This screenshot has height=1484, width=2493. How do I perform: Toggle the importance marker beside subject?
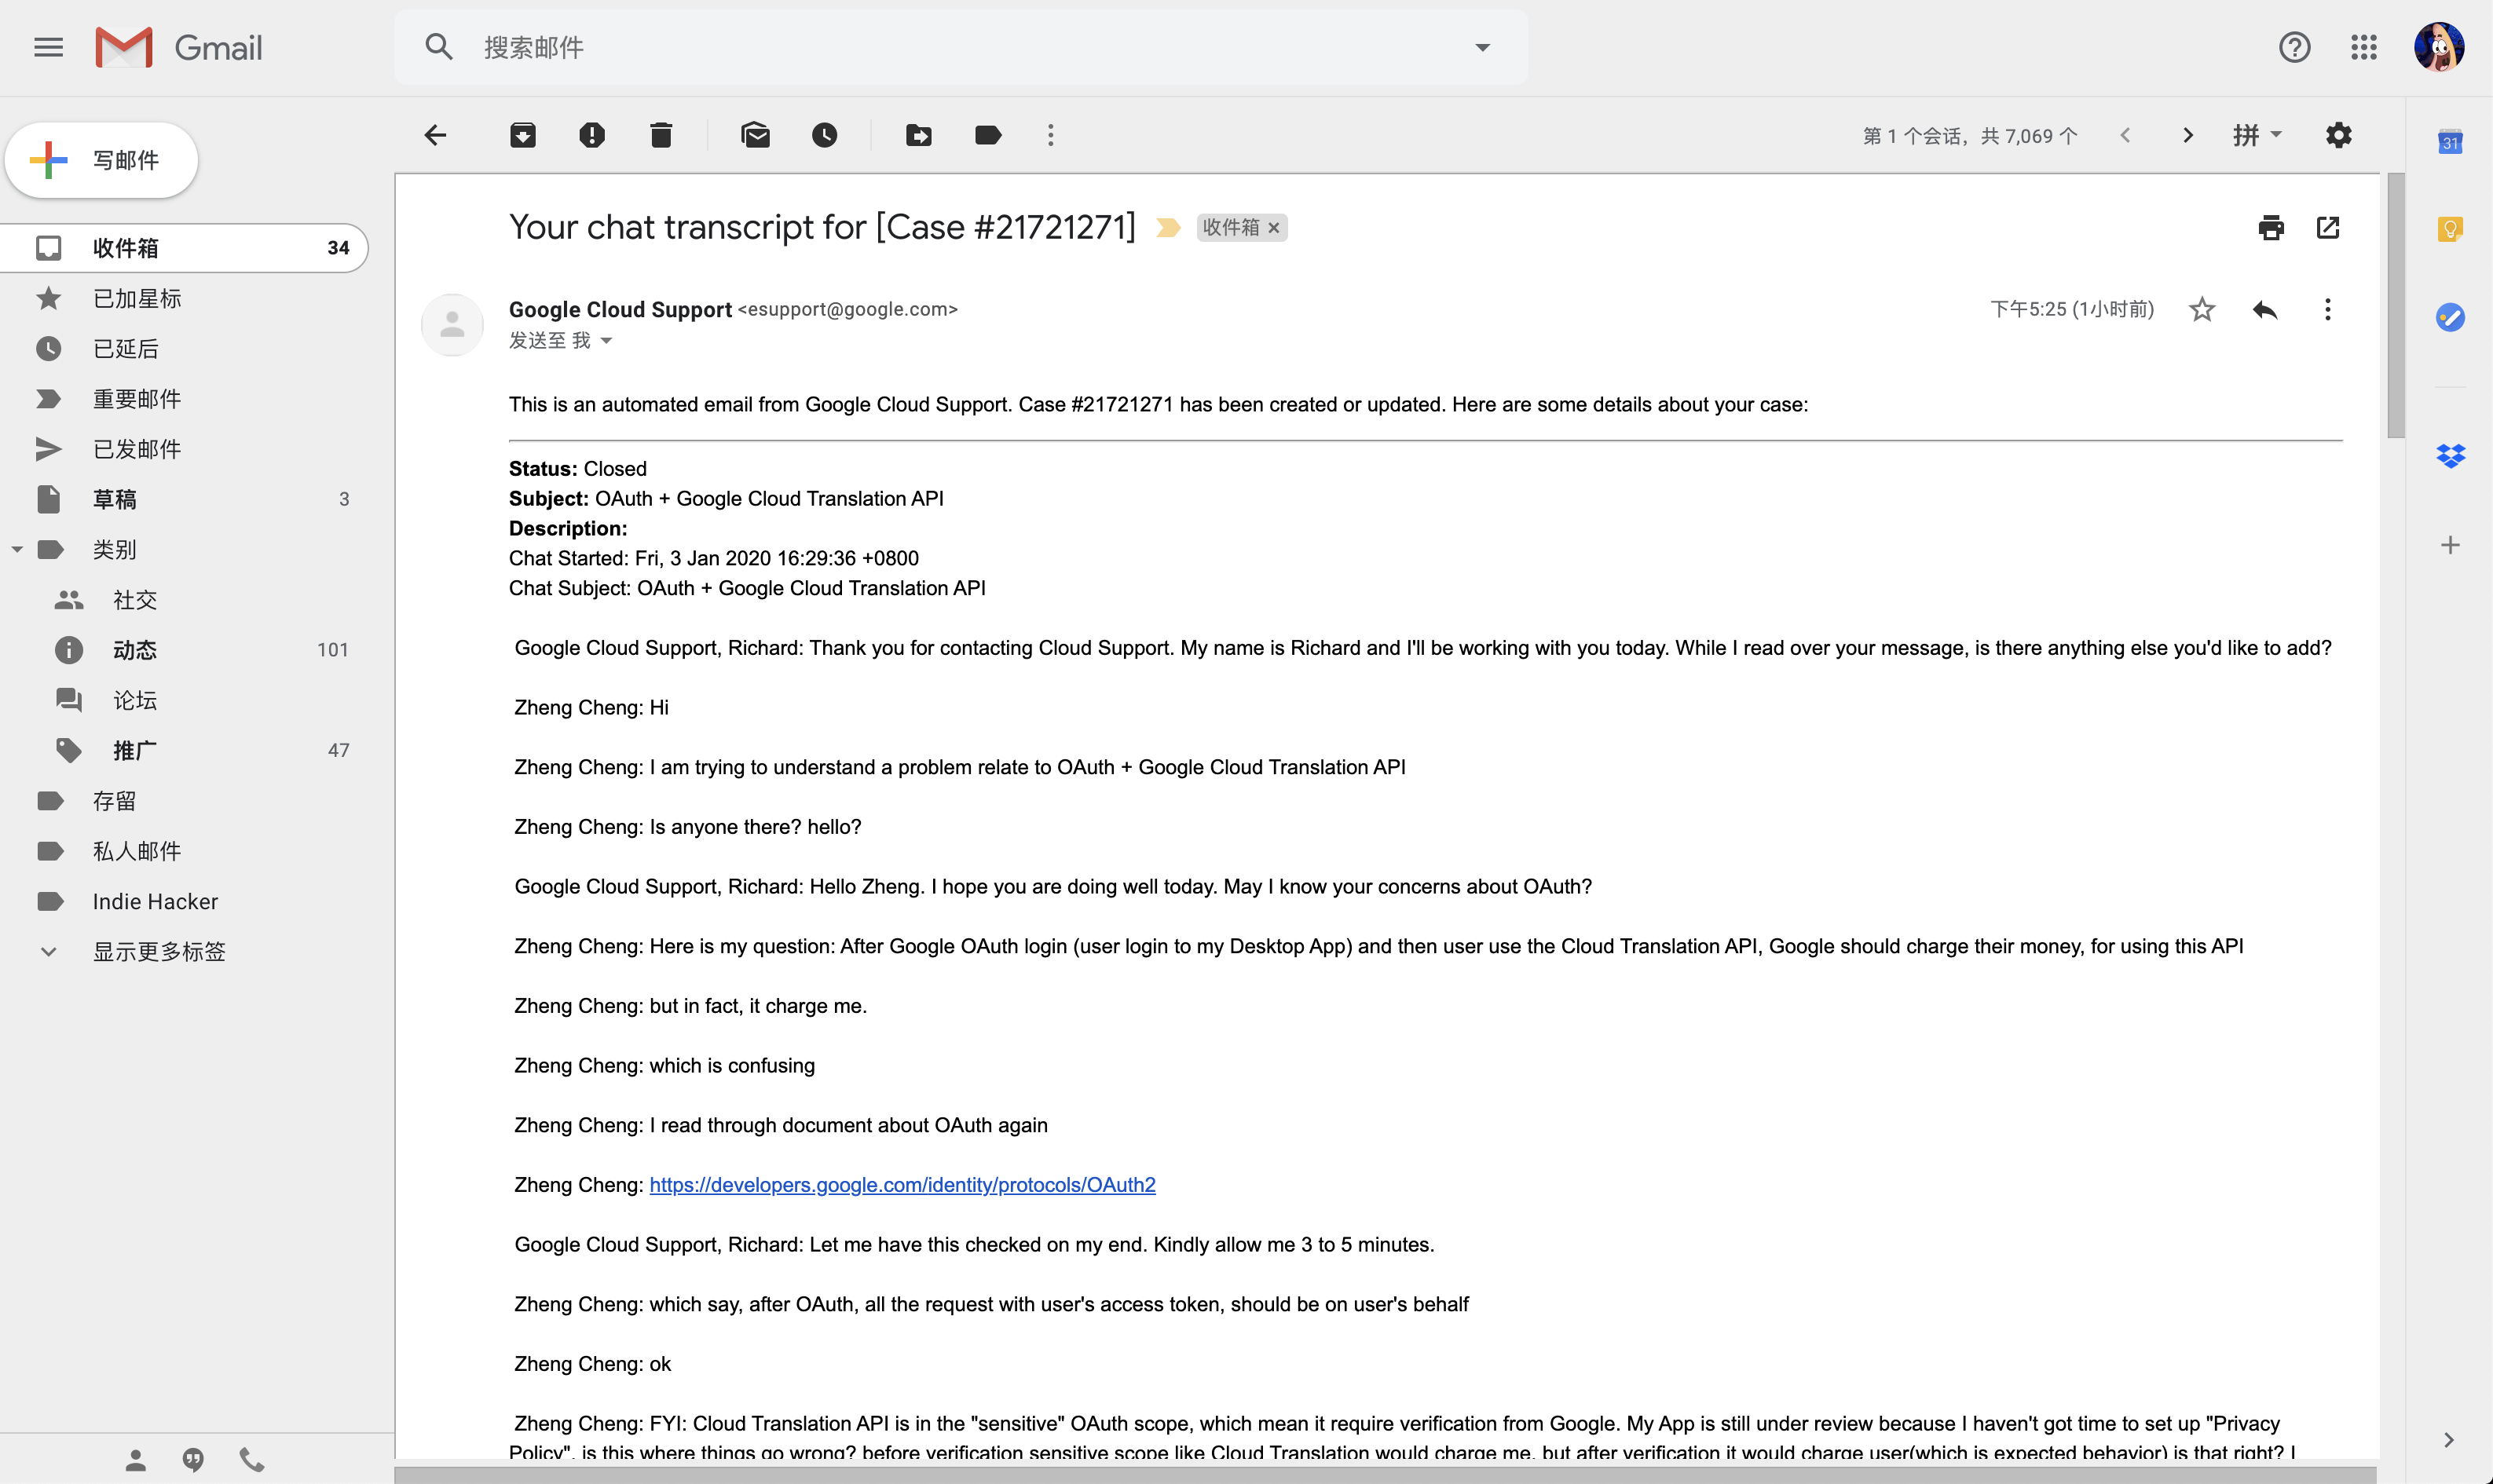coord(1167,228)
